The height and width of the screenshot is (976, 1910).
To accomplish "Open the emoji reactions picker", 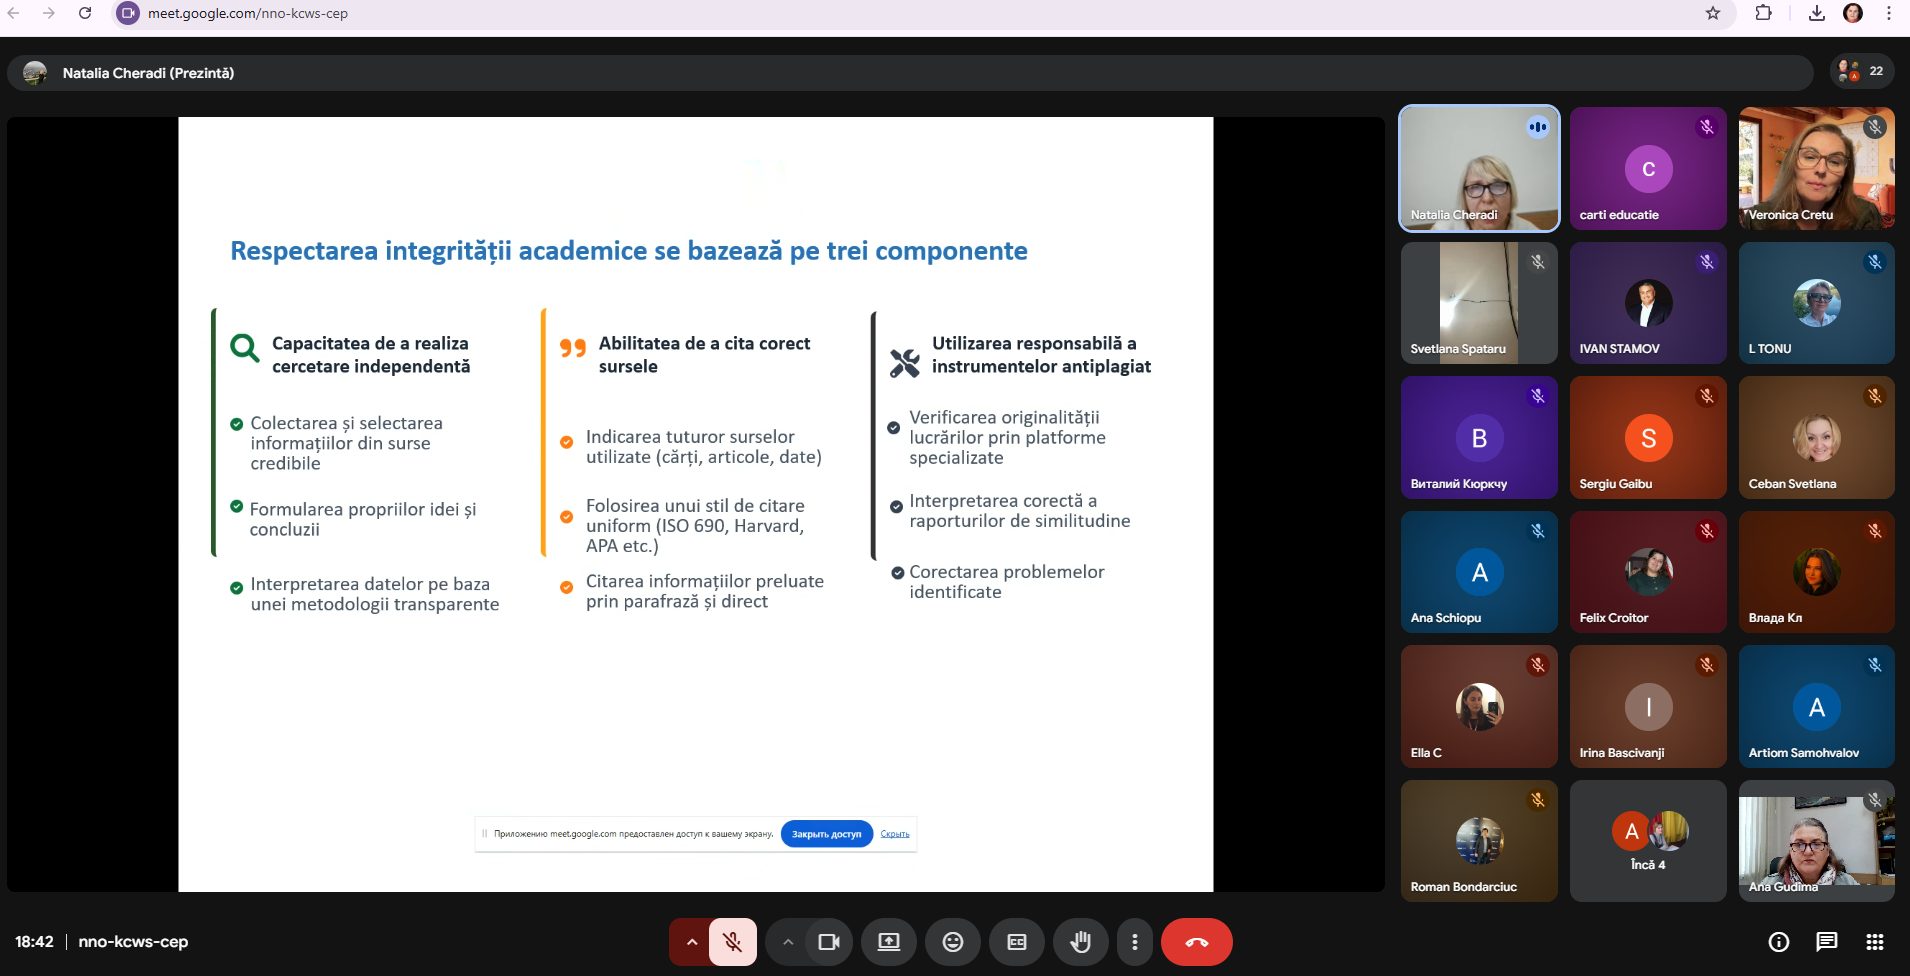I will [952, 942].
